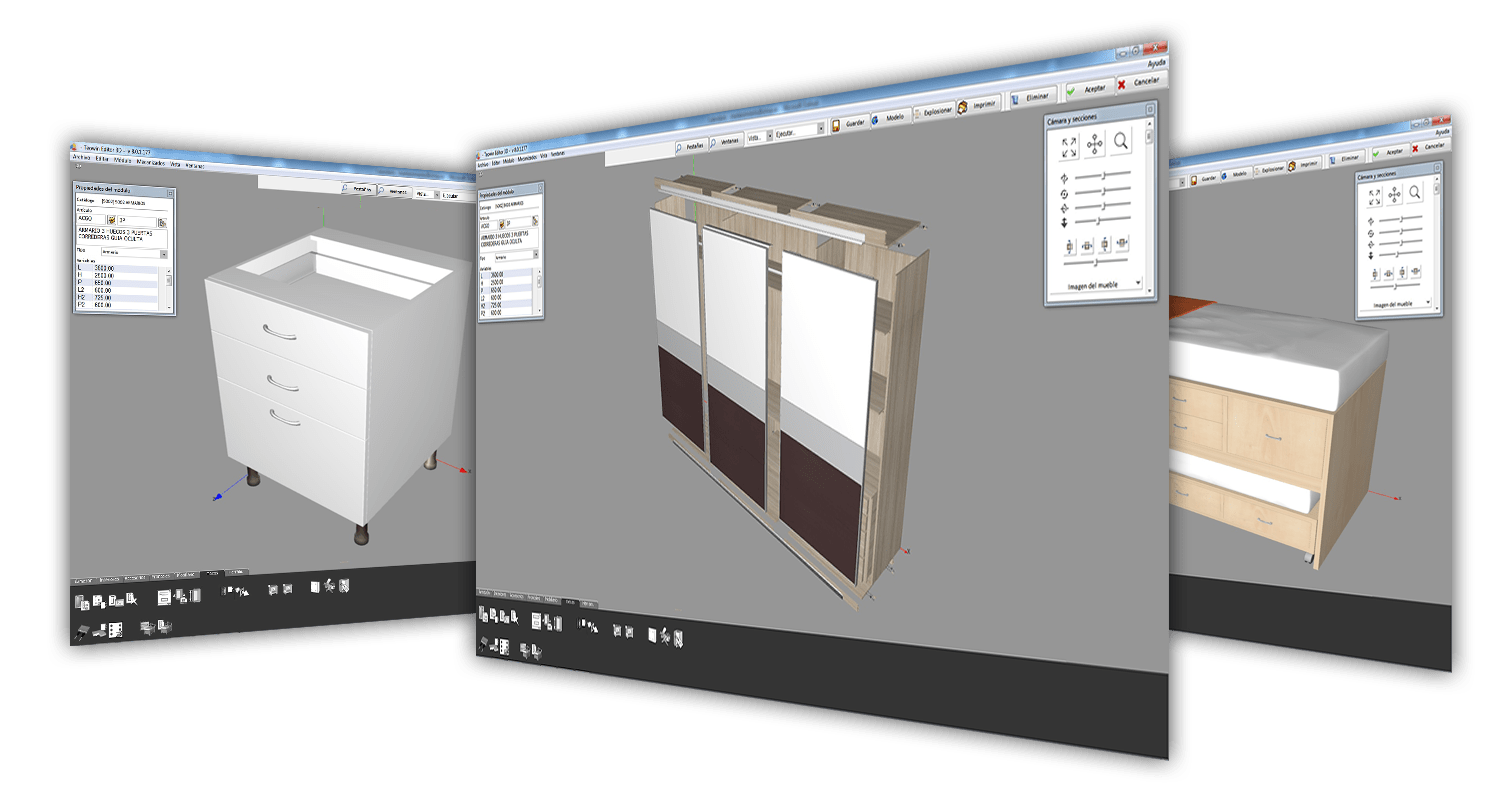
Task: Click article picker icon in left Propiedades panel
Action: [112, 220]
